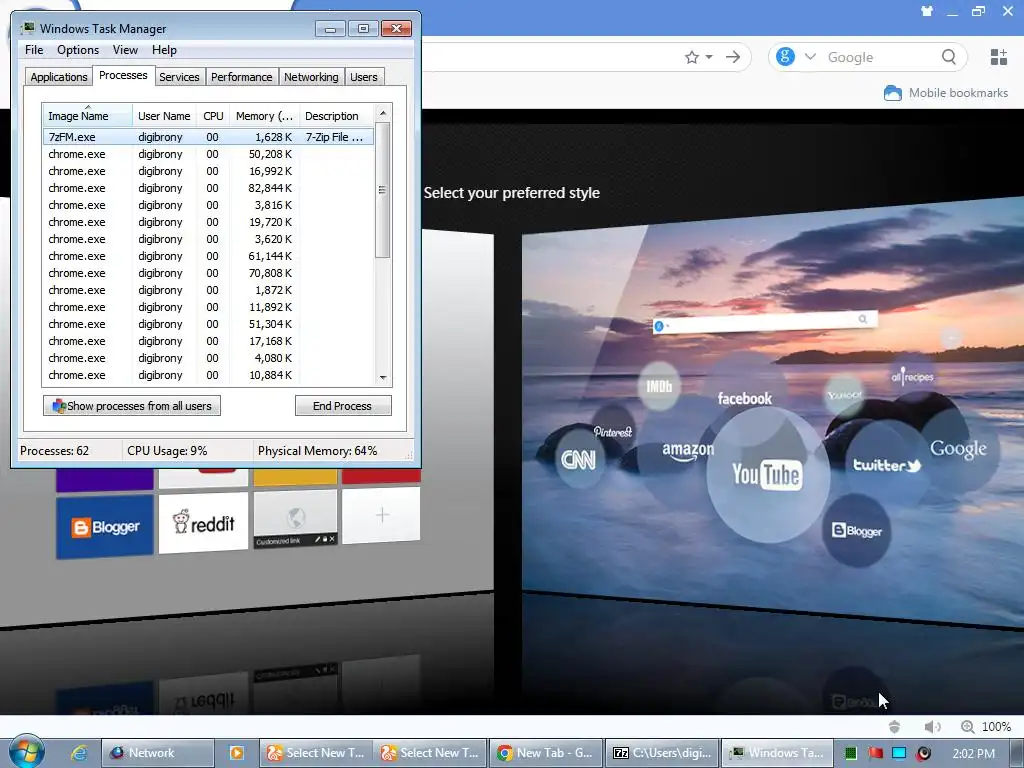
Task: Open the extensions grid-plus icon
Action: (x=999, y=57)
